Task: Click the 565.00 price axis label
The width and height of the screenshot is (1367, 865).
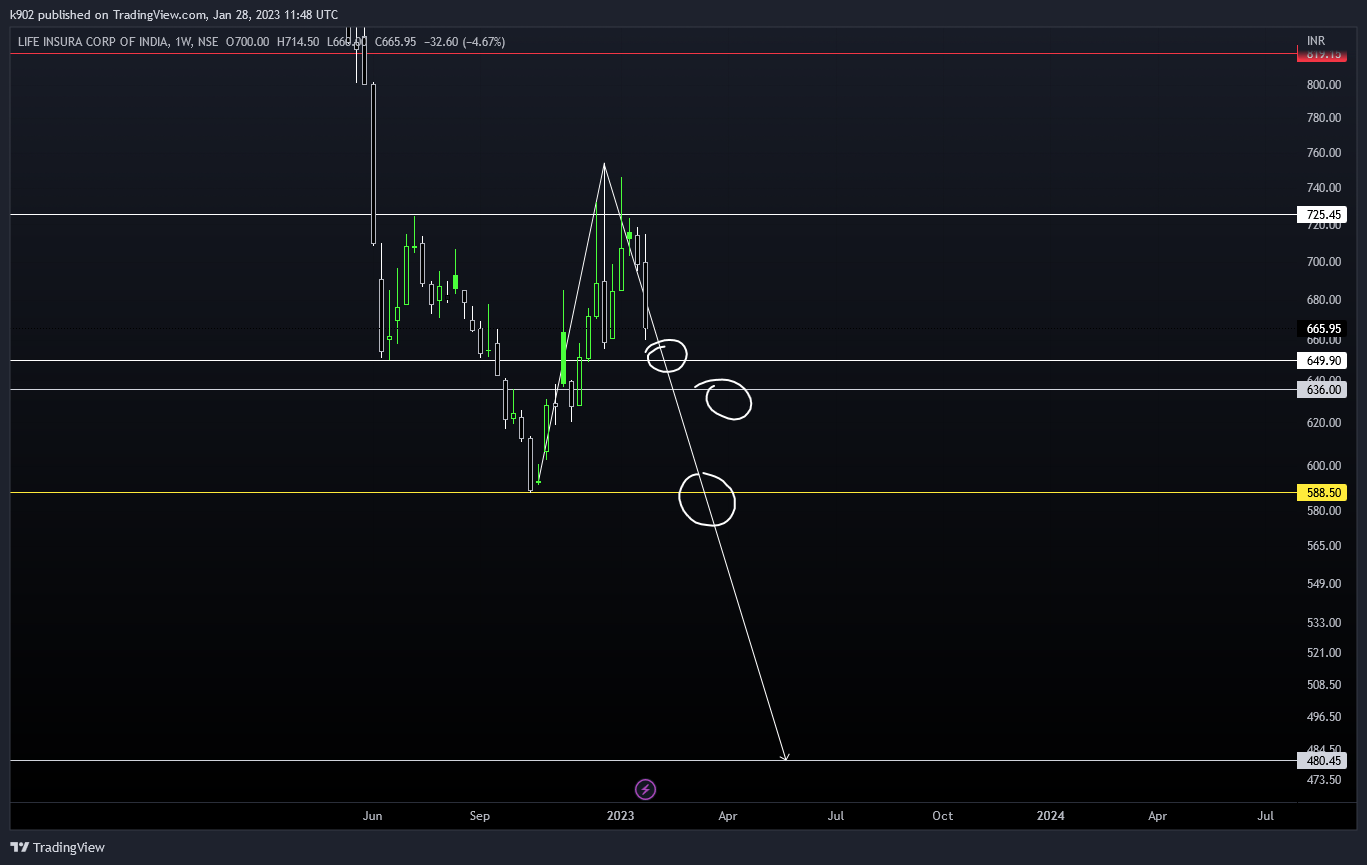Action: [1323, 546]
